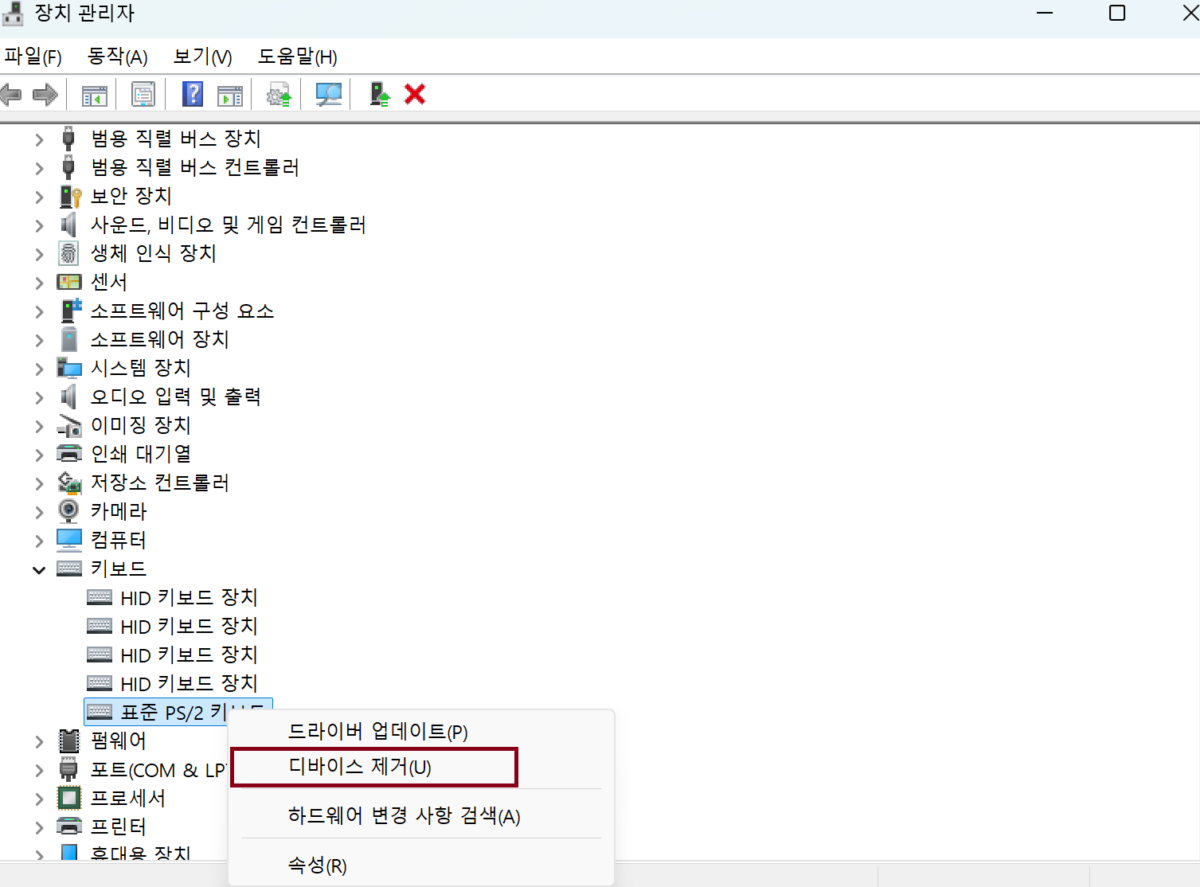Select the 컴퓨터 category label
Screen dimensions: 1200x887
tap(119, 540)
